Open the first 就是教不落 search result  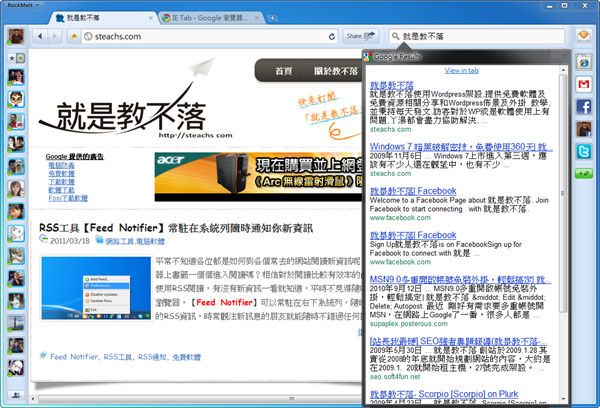click(392, 85)
